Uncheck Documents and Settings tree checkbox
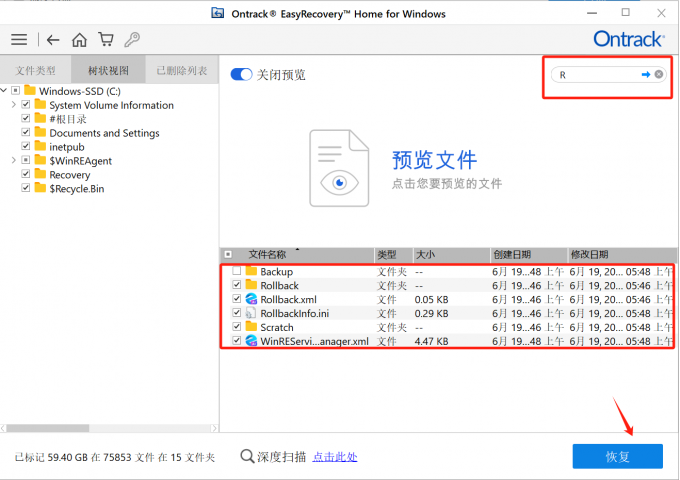Screen dimensions: 680x480 [26, 132]
